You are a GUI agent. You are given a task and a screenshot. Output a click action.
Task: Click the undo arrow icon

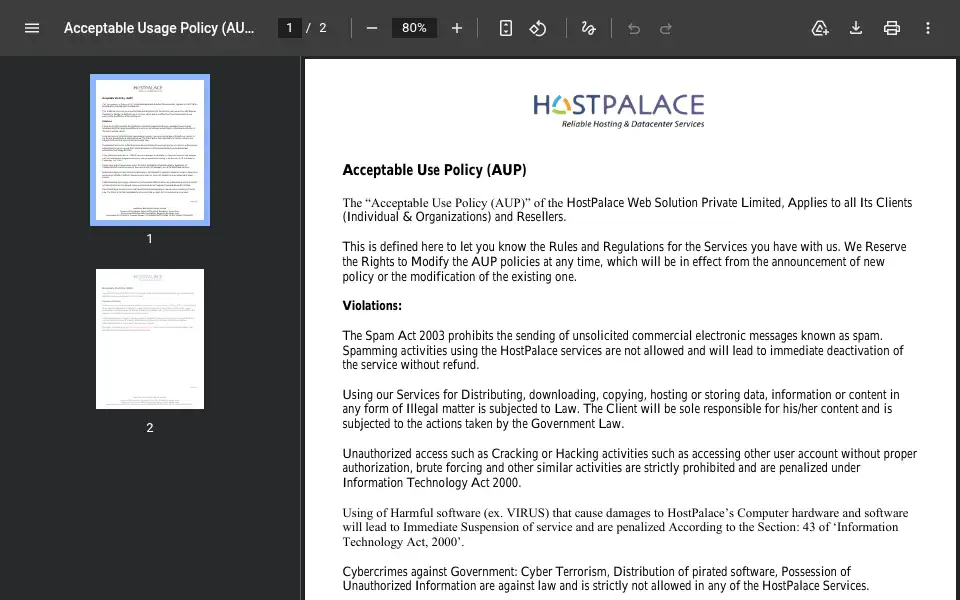click(634, 28)
